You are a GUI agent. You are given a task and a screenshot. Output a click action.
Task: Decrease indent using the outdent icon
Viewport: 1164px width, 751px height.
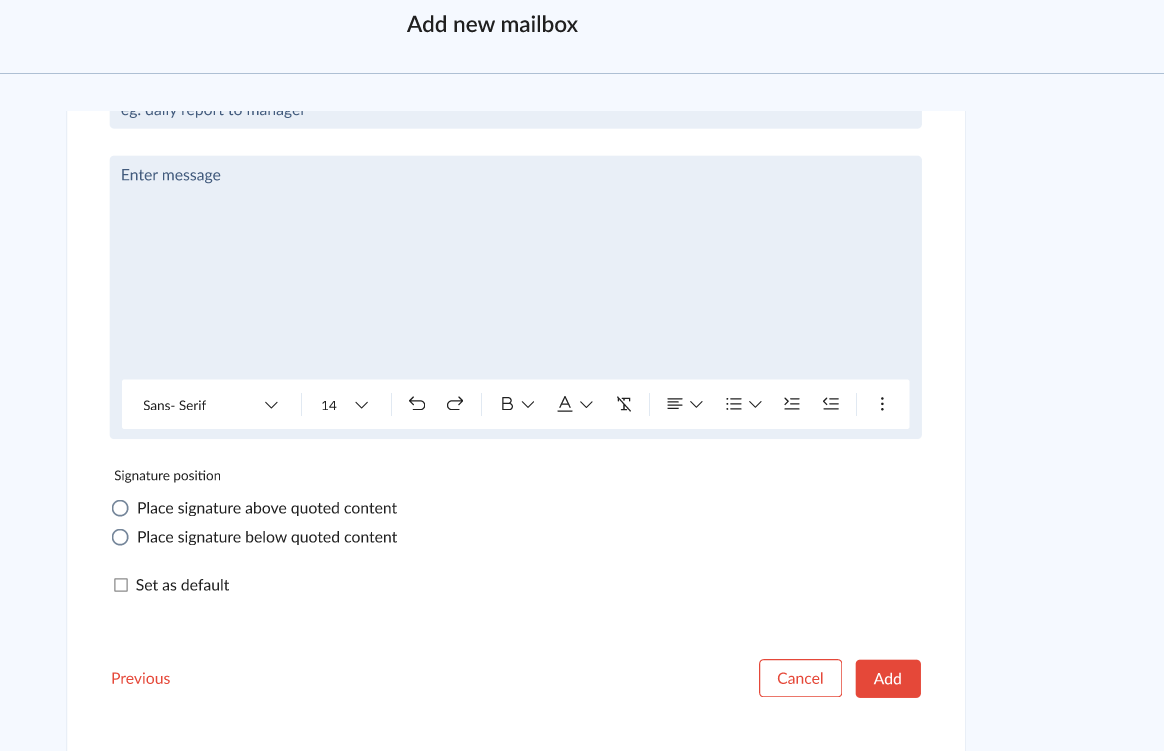coord(830,404)
